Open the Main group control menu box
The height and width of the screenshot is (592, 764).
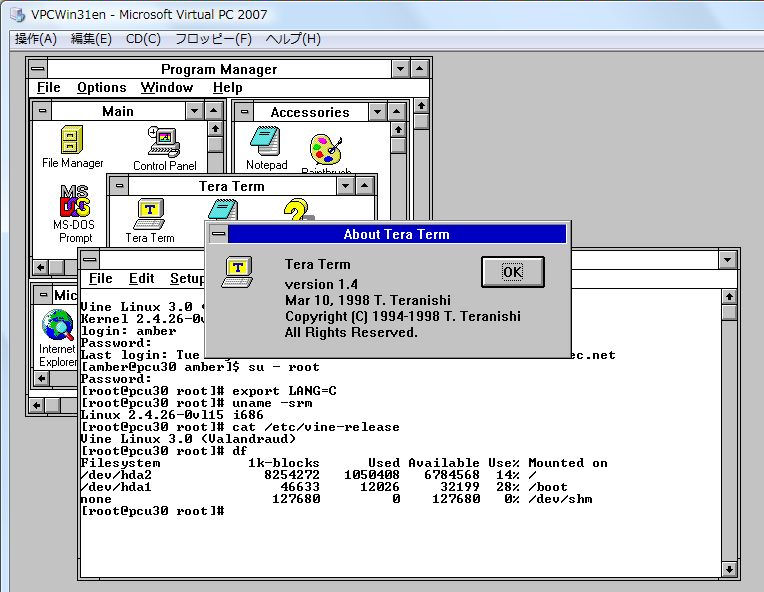pyautogui.click(x=42, y=111)
